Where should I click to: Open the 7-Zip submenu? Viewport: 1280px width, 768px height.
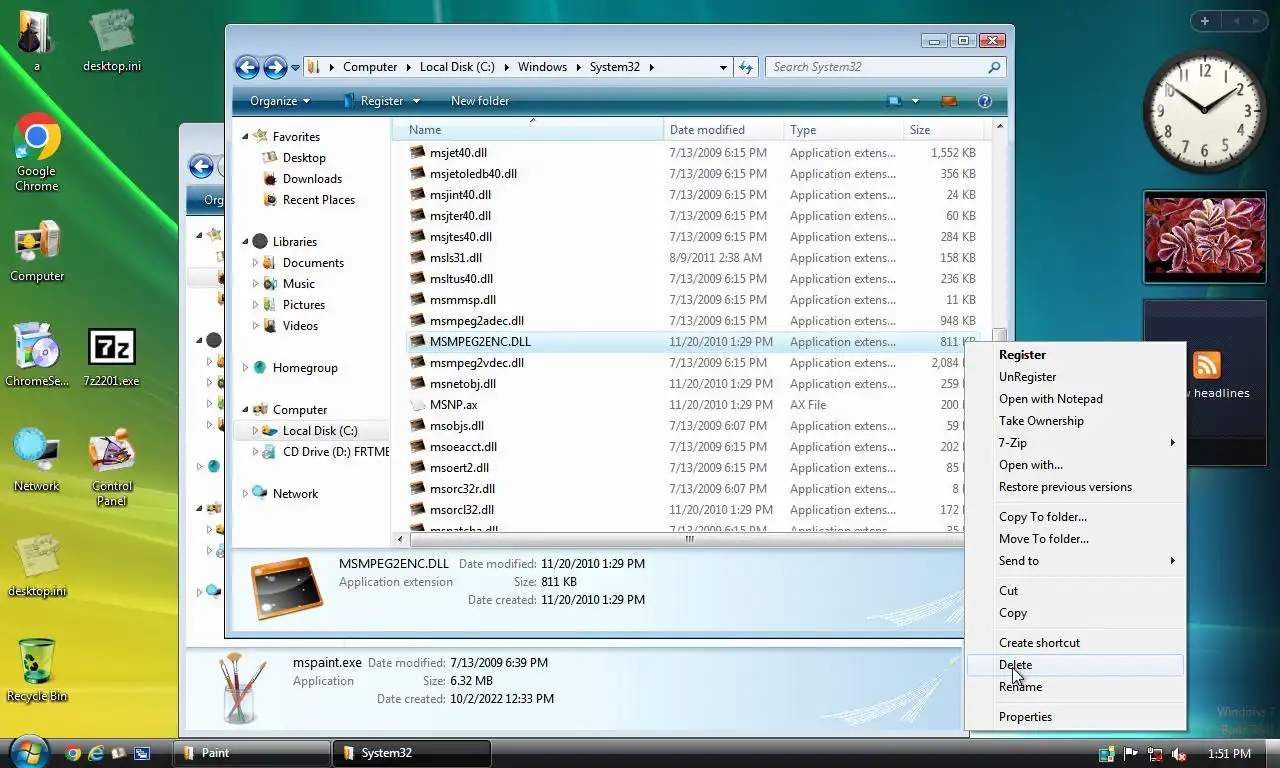tap(1075, 443)
